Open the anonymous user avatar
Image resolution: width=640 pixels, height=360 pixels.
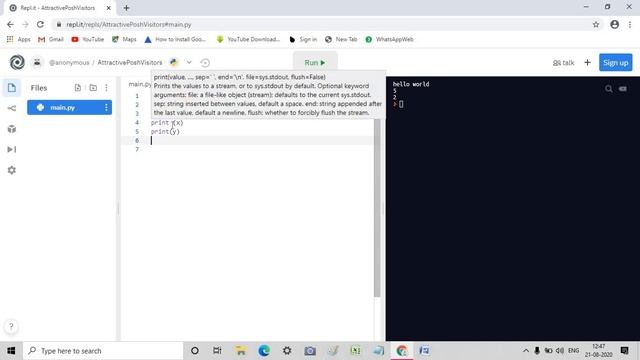(x=37, y=62)
